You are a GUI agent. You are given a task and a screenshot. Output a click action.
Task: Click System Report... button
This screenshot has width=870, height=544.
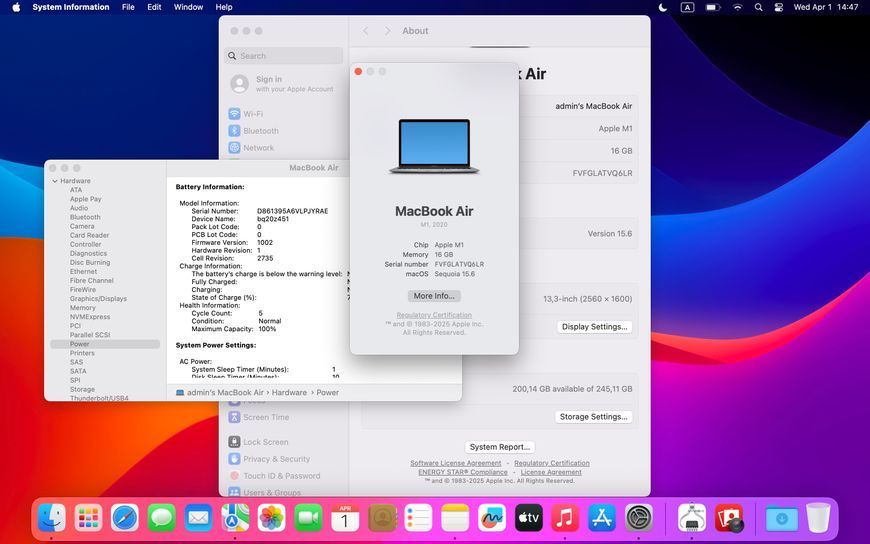click(x=499, y=447)
